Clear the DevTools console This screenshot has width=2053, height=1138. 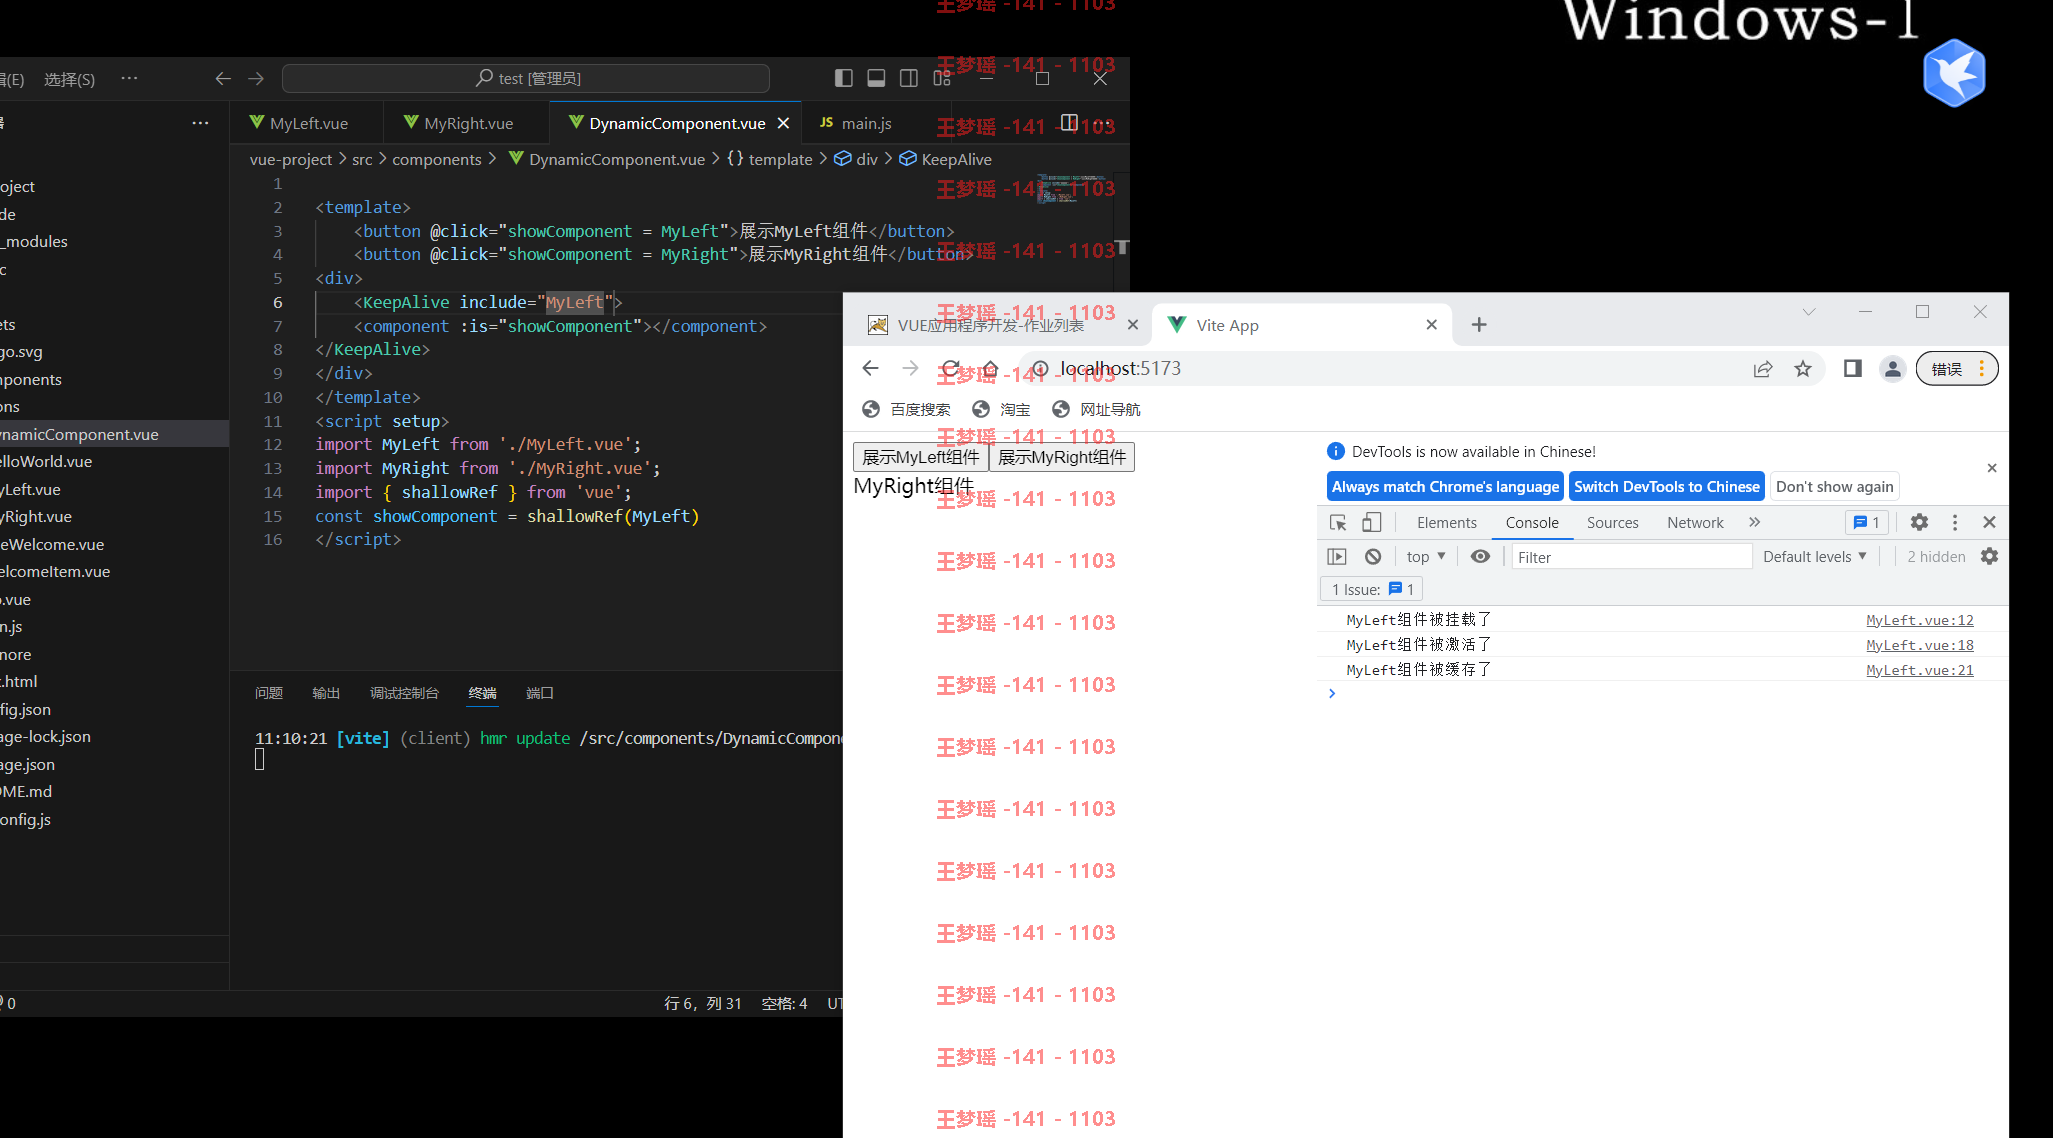click(x=1373, y=556)
